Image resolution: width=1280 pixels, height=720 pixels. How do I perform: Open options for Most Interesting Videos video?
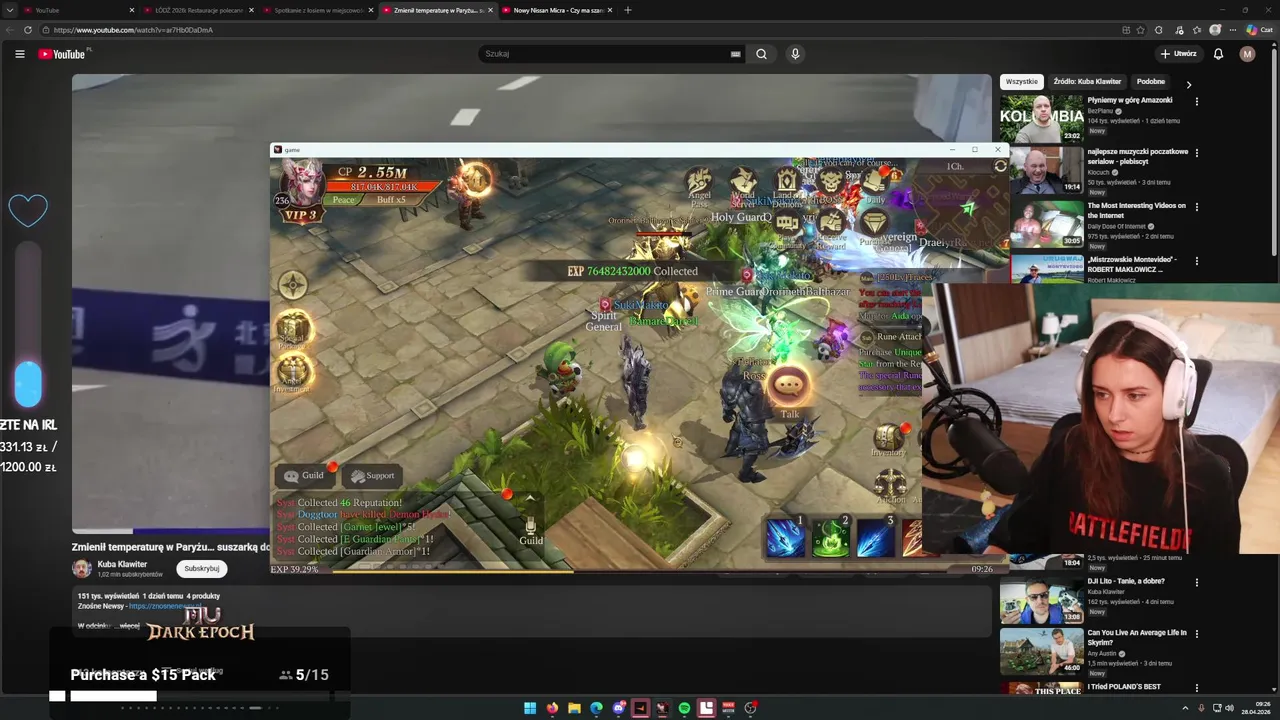(1196, 207)
